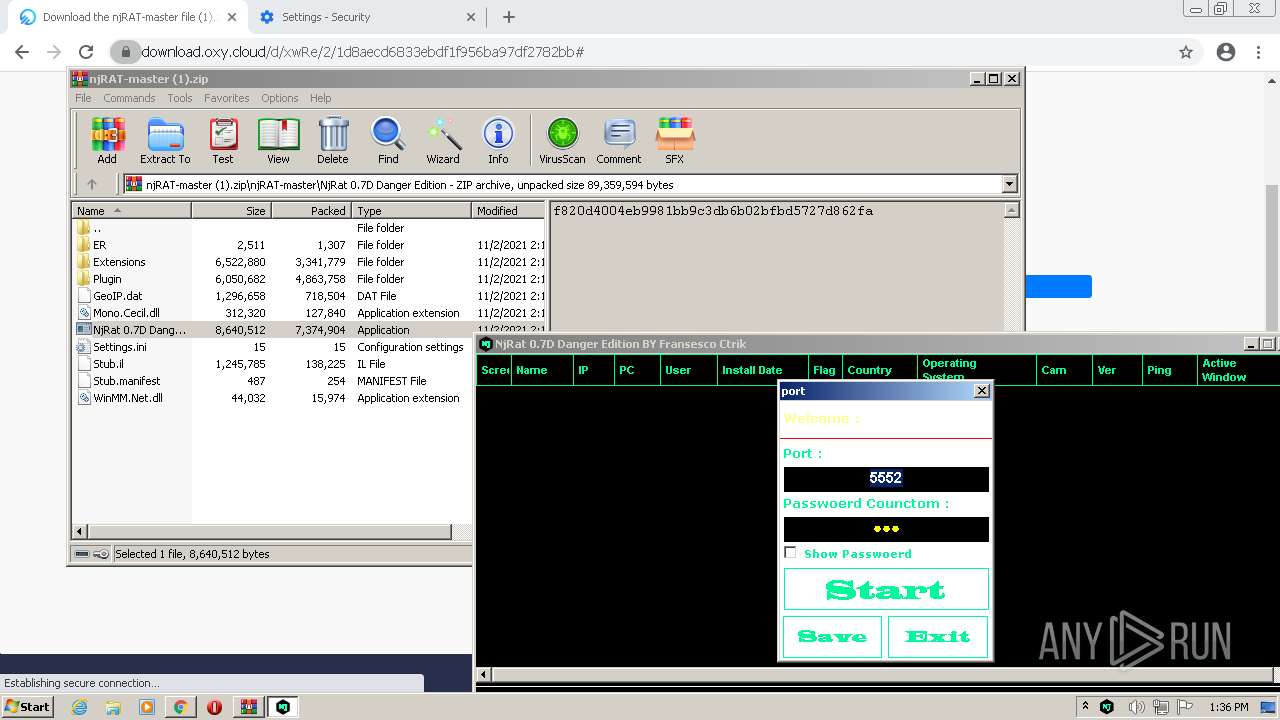Open the Windows Start menu

pyautogui.click(x=27, y=707)
